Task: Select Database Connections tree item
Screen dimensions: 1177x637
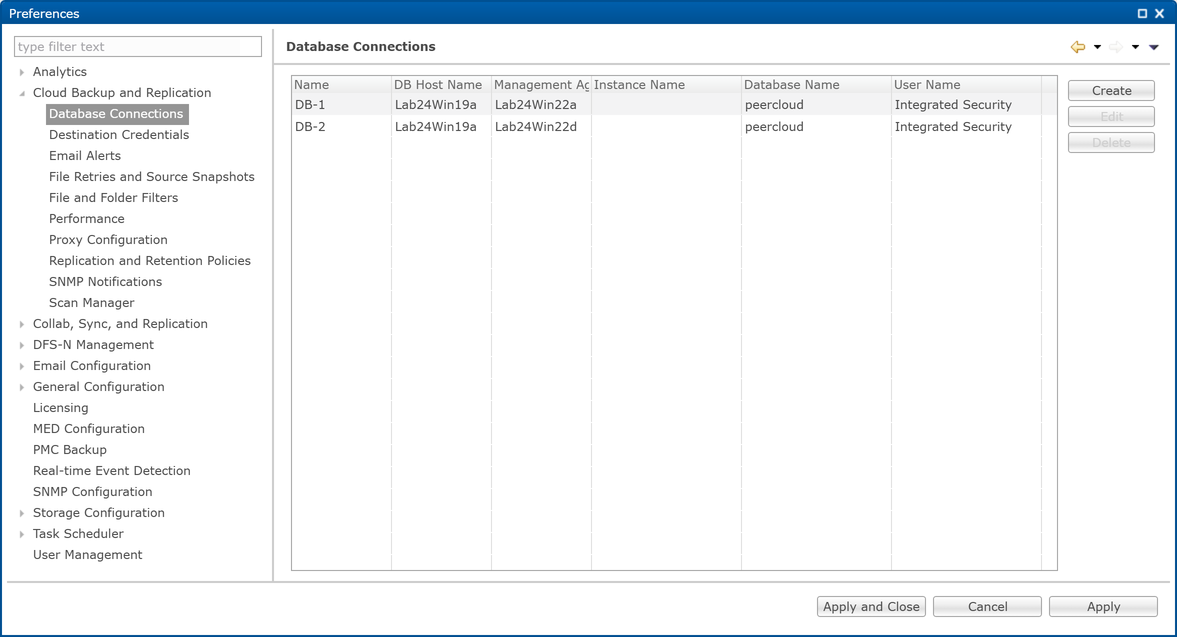Action: point(116,114)
